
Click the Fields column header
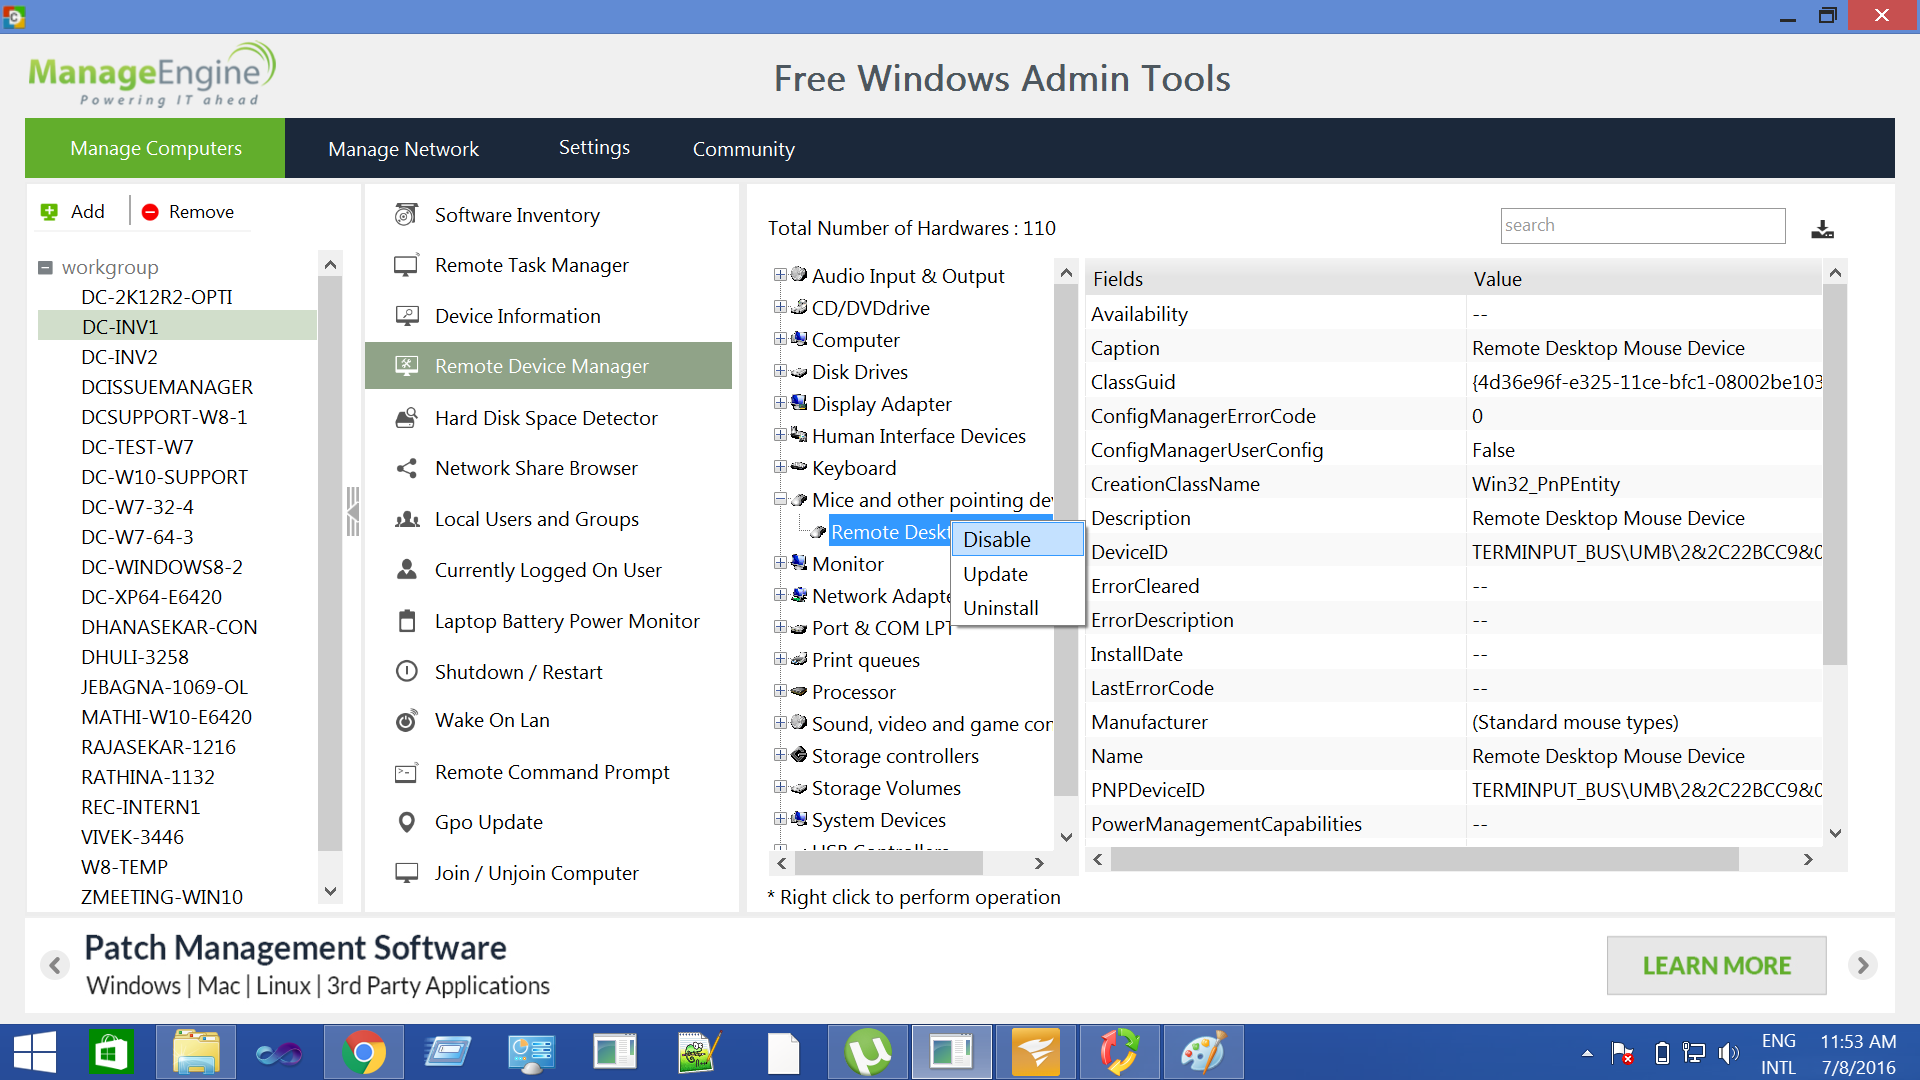pyautogui.click(x=1275, y=279)
